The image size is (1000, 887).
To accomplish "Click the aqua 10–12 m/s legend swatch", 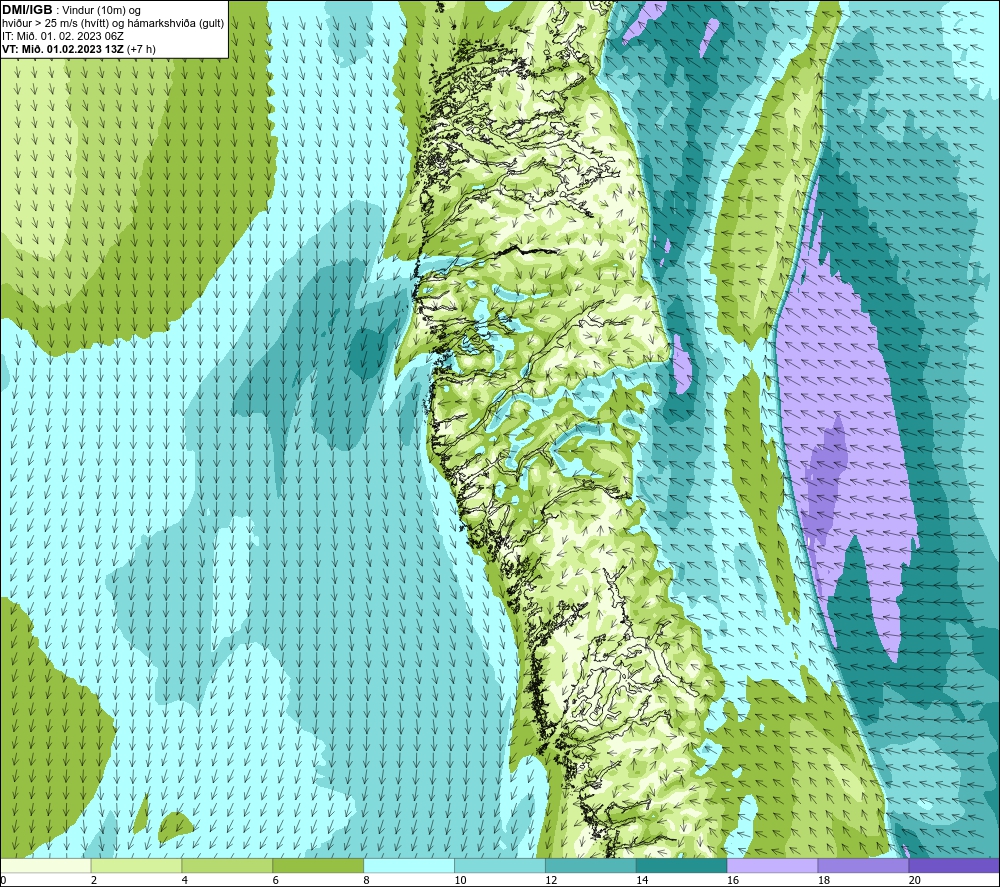I will click(499, 866).
